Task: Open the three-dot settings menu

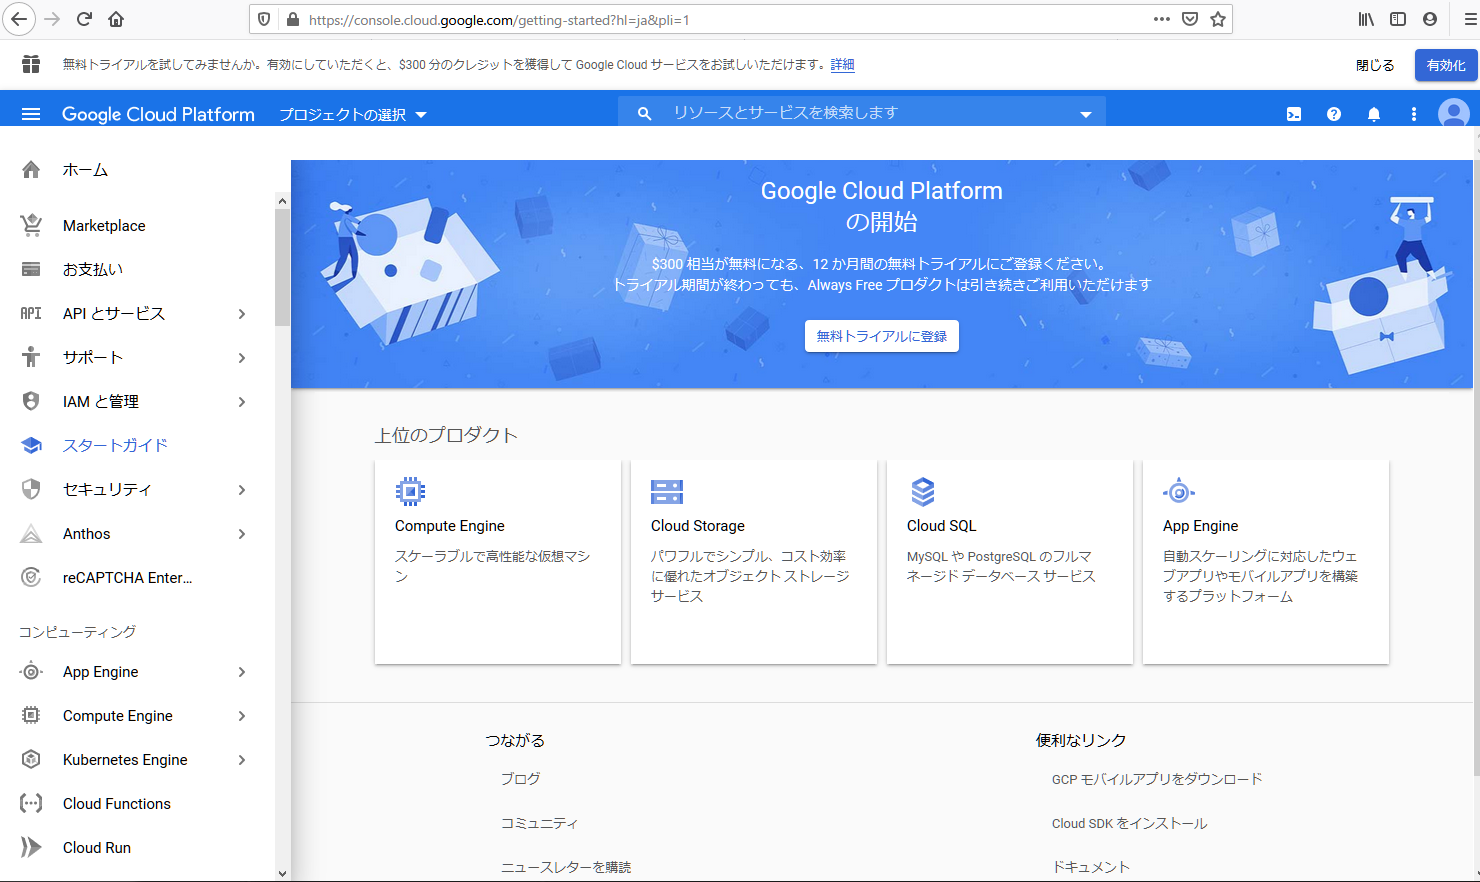Action: [1414, 114]
